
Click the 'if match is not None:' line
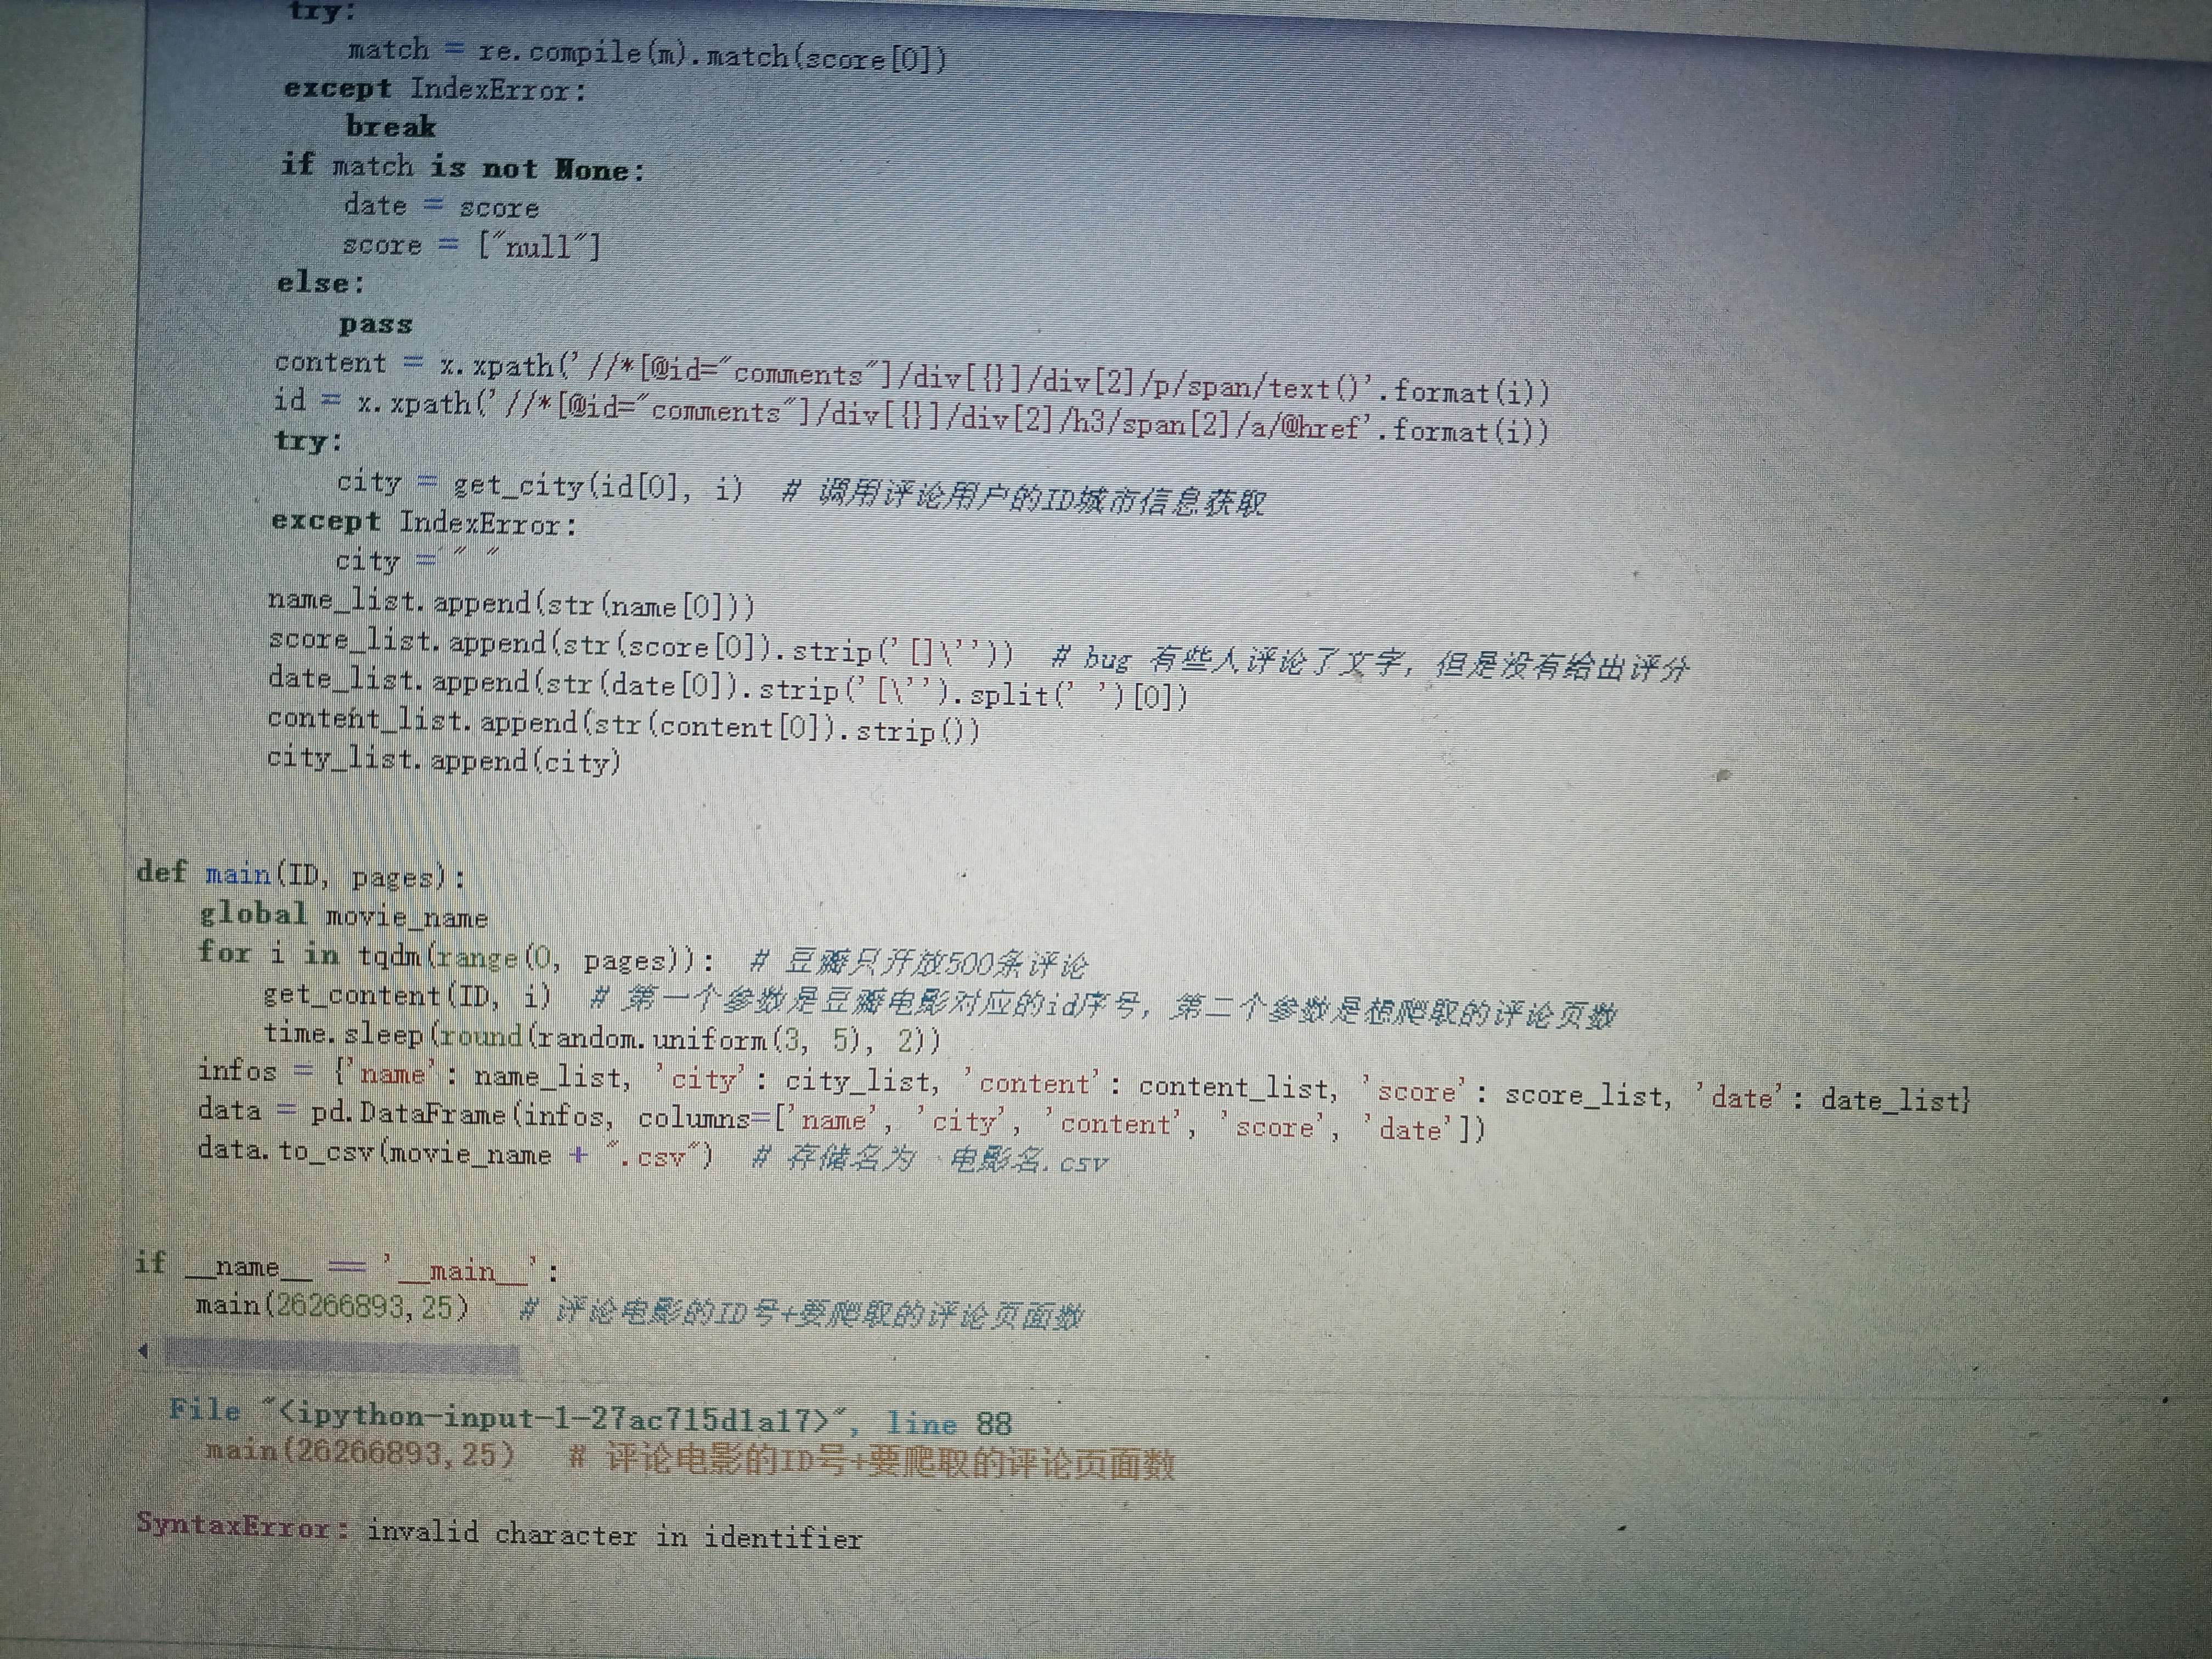point(462,167)
